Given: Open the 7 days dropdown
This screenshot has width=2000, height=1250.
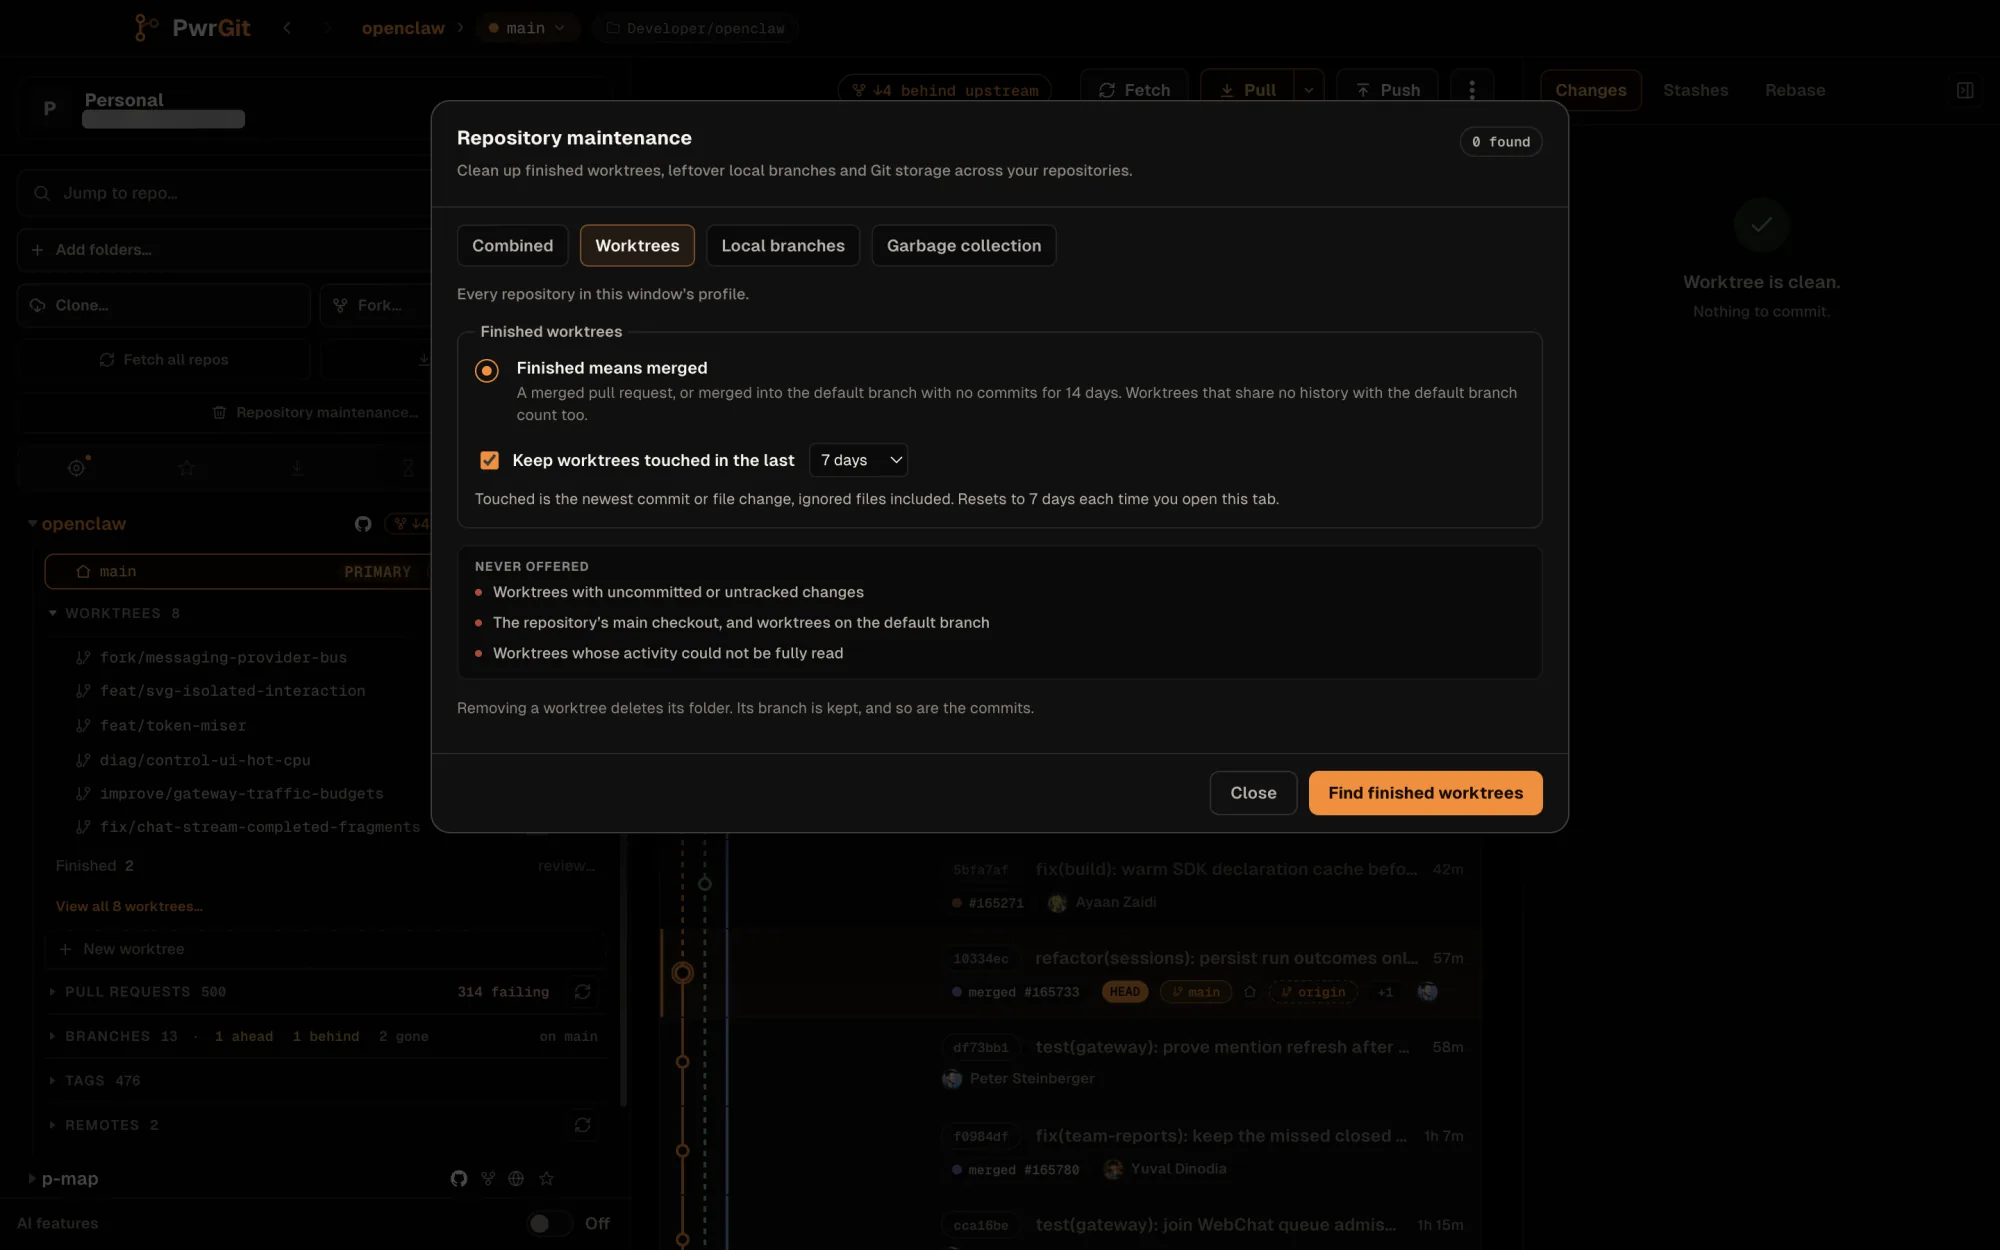Looking at the screenshot, I should tap(858, 460).
